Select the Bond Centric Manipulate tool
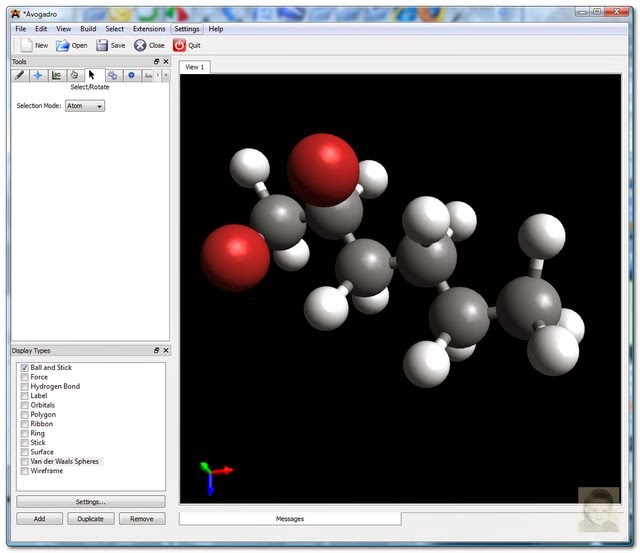 (56, 75)
